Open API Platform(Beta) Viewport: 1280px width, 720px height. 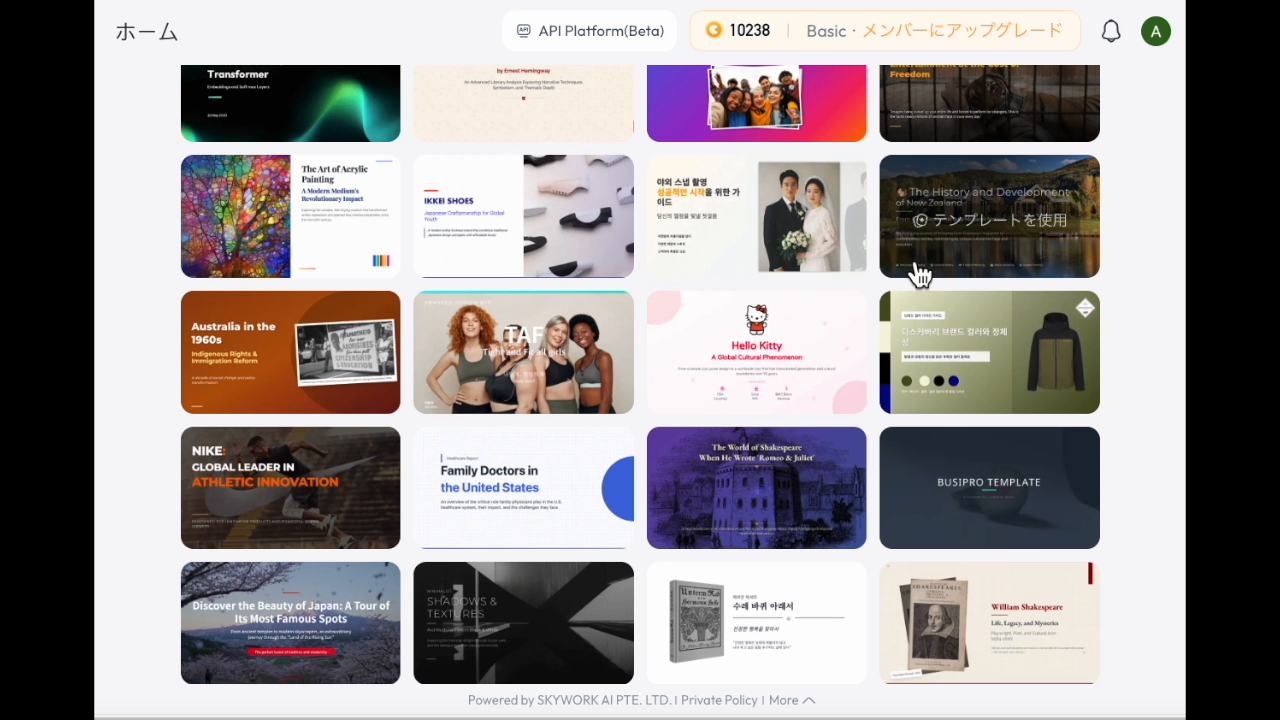[x=590, y=31]
